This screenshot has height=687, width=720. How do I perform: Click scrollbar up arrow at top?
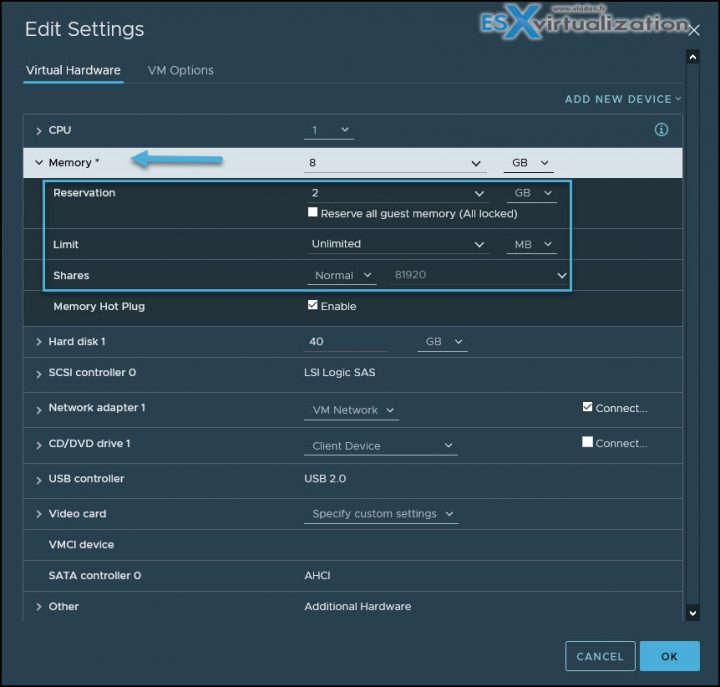pos(692,57)
